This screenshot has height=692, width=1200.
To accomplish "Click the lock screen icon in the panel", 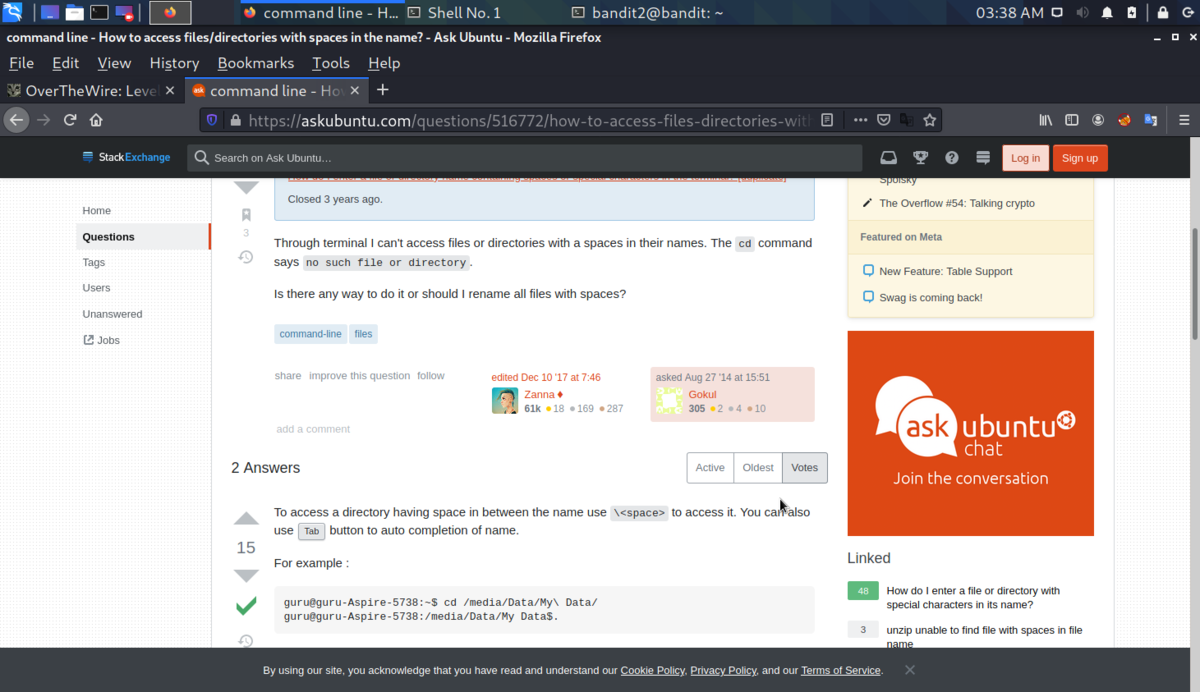I will (1163, 13).
